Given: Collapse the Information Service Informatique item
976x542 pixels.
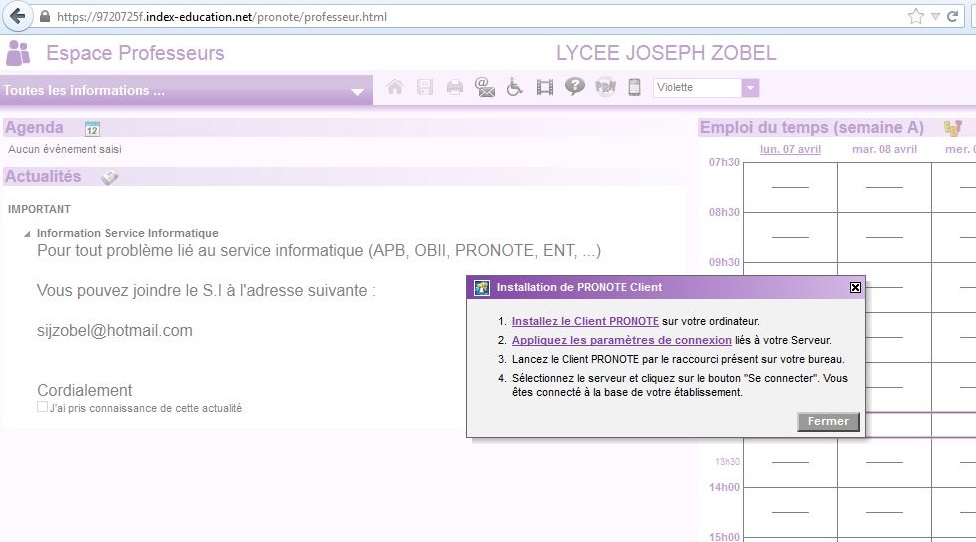Looking at the screenshot, I should [x=27, y=234].
